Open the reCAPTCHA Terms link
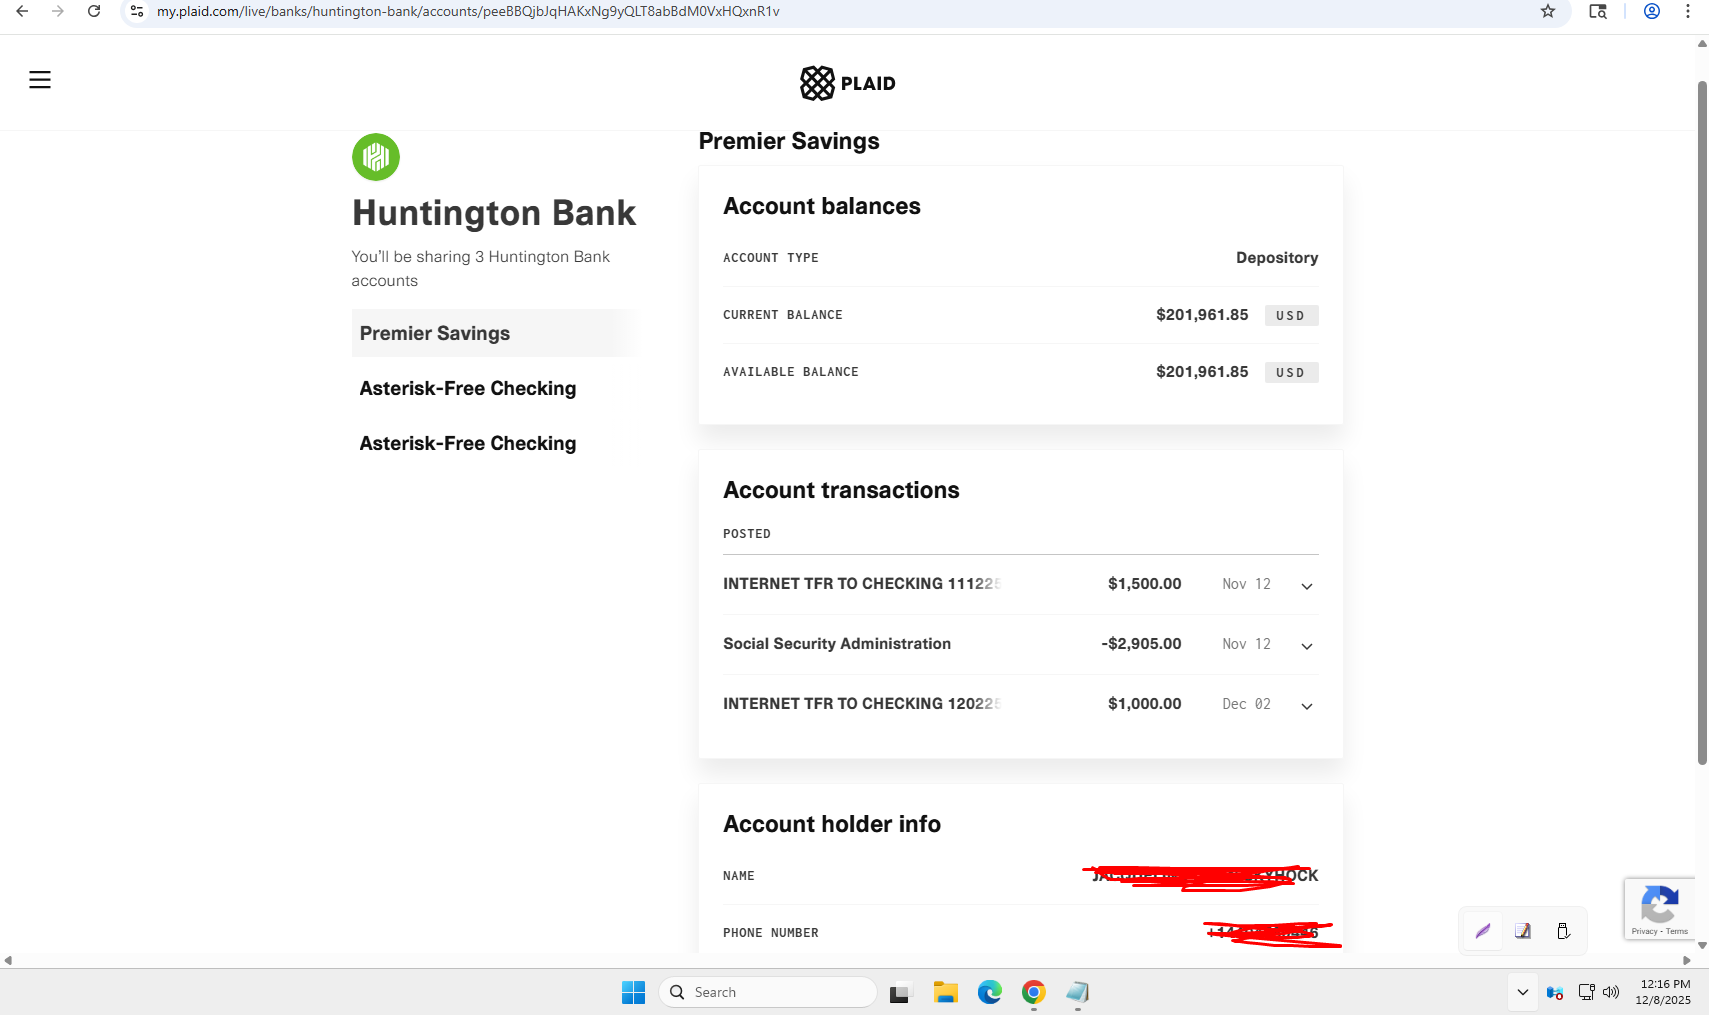1709x1015 pixels. pos(1677,931)
